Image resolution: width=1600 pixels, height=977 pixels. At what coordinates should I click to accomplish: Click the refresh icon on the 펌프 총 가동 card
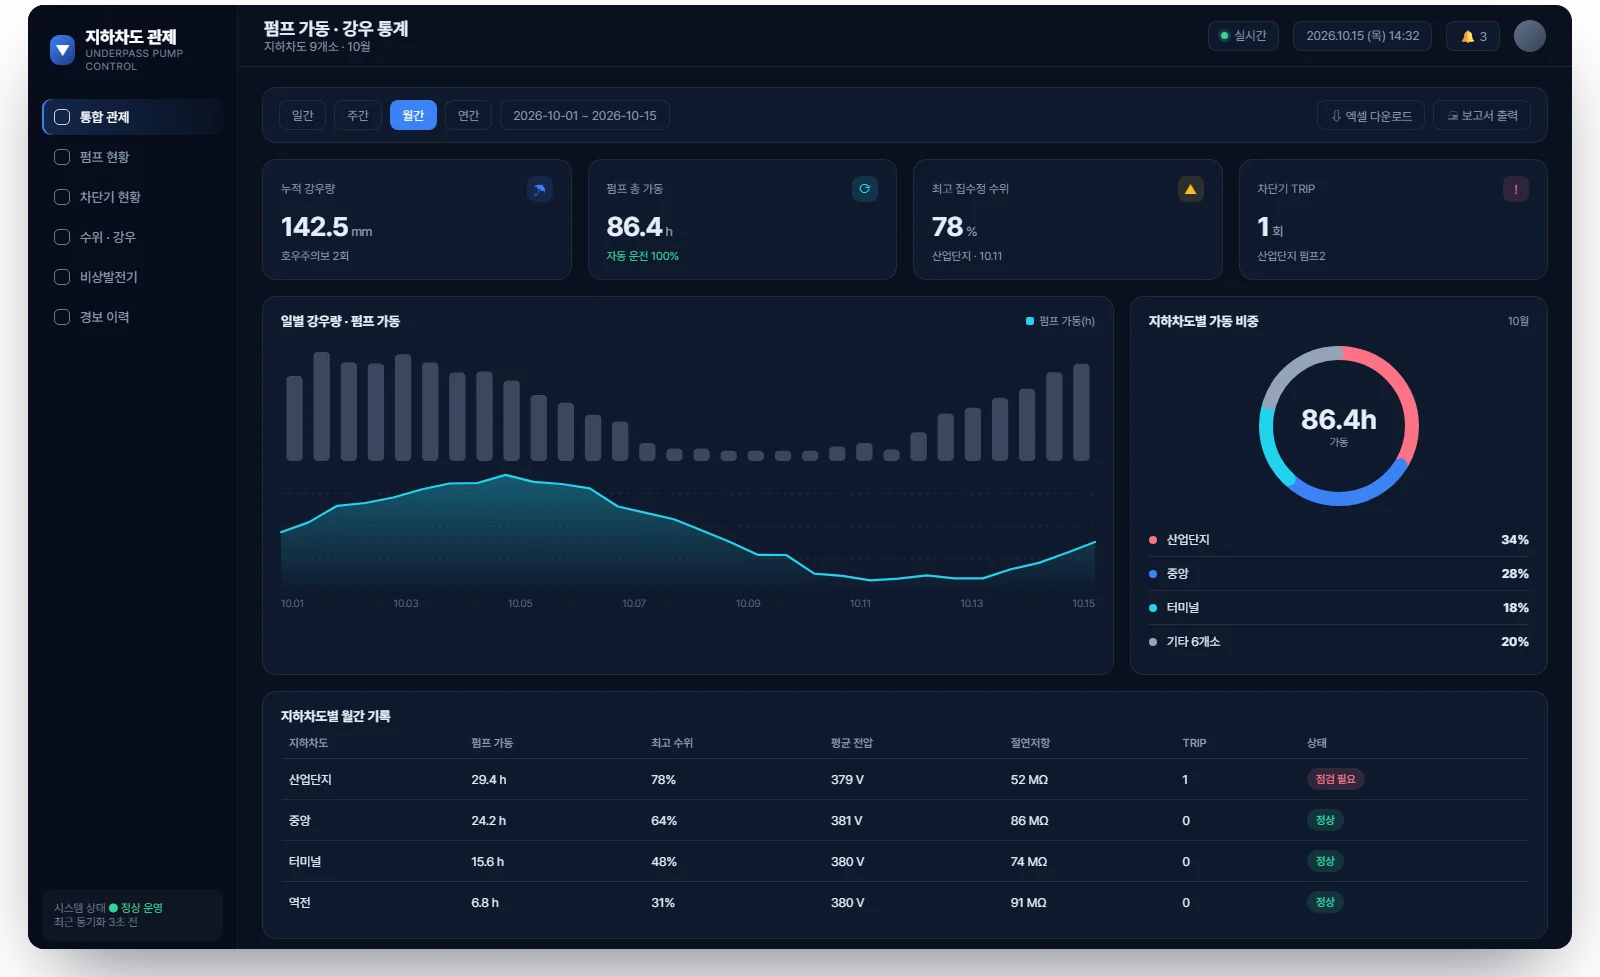(x=865, y=189)
